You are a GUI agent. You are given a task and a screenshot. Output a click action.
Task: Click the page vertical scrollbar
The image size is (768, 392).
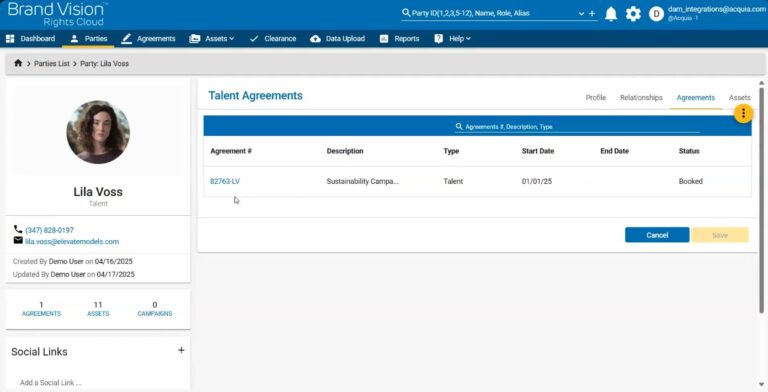tap(761, 196)
